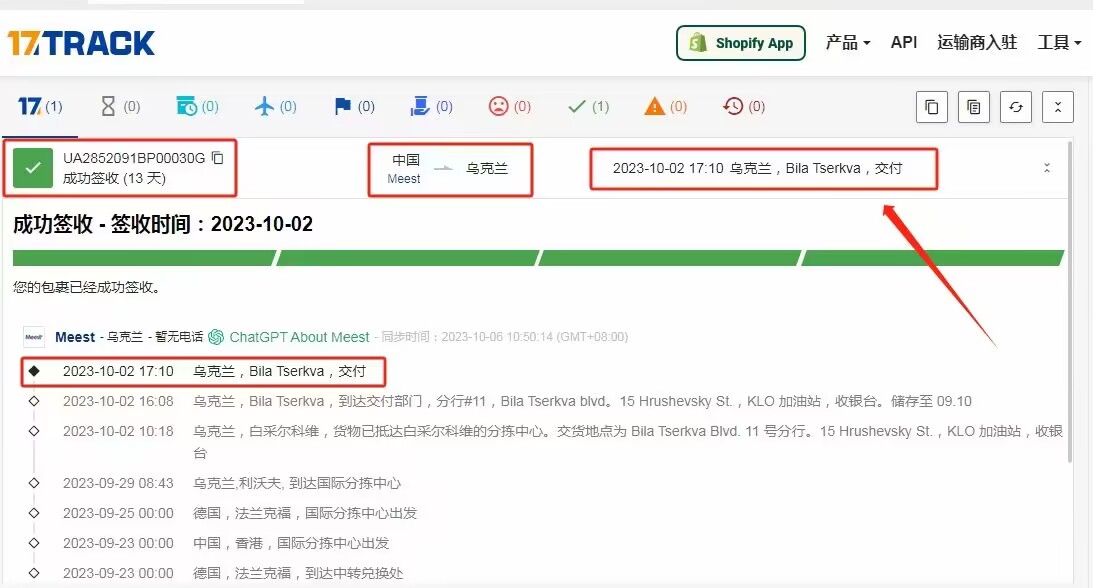This screenshot has width=1093, height=588.
Task: Select the info-received package filter tab
Action: coord(197,107)
